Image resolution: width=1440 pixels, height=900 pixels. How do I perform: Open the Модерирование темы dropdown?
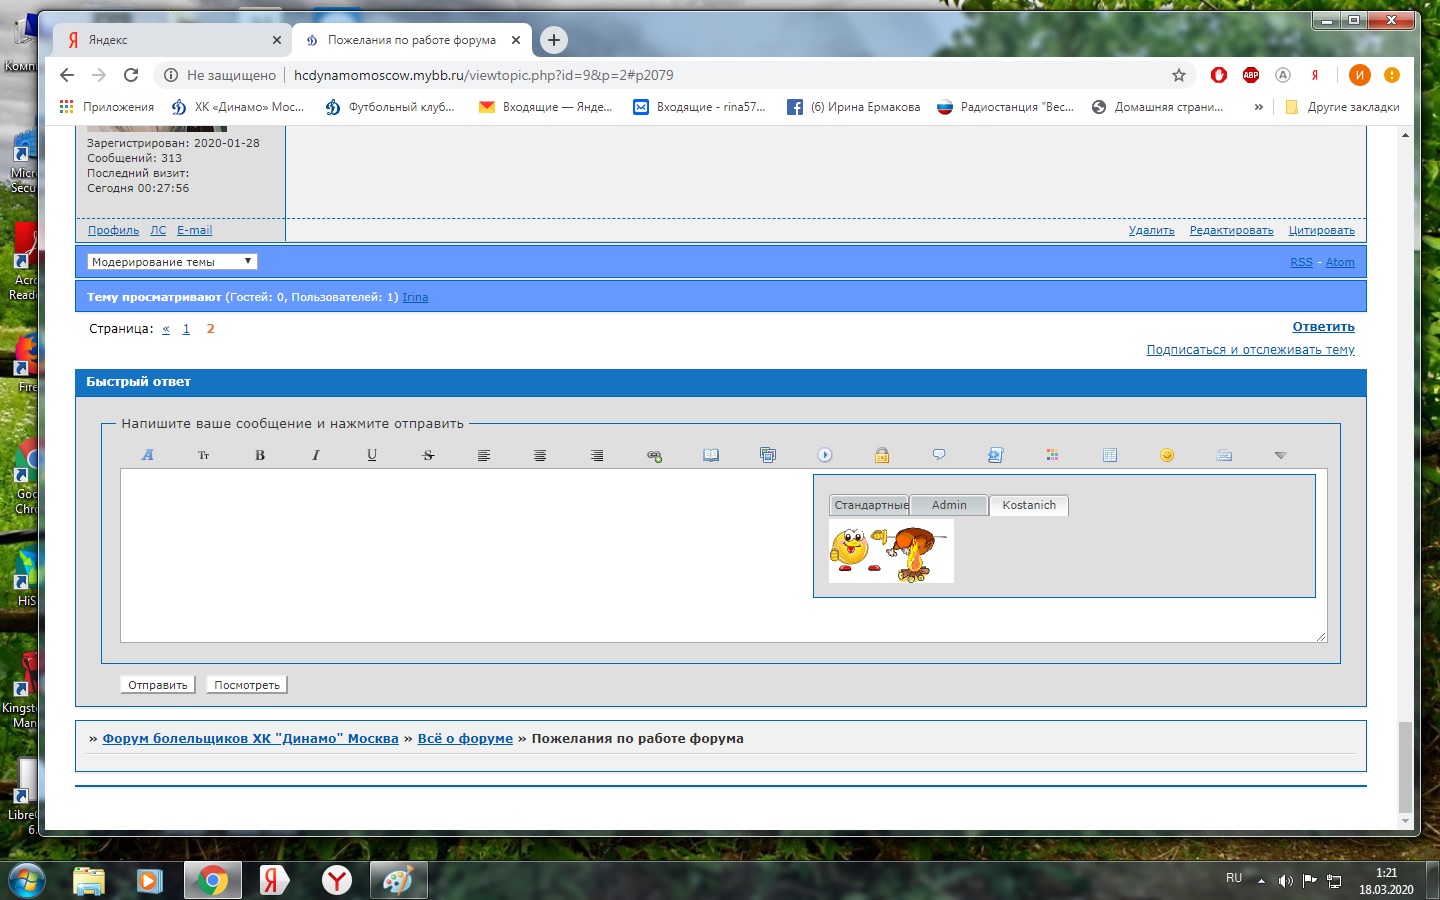click(171, 262)
